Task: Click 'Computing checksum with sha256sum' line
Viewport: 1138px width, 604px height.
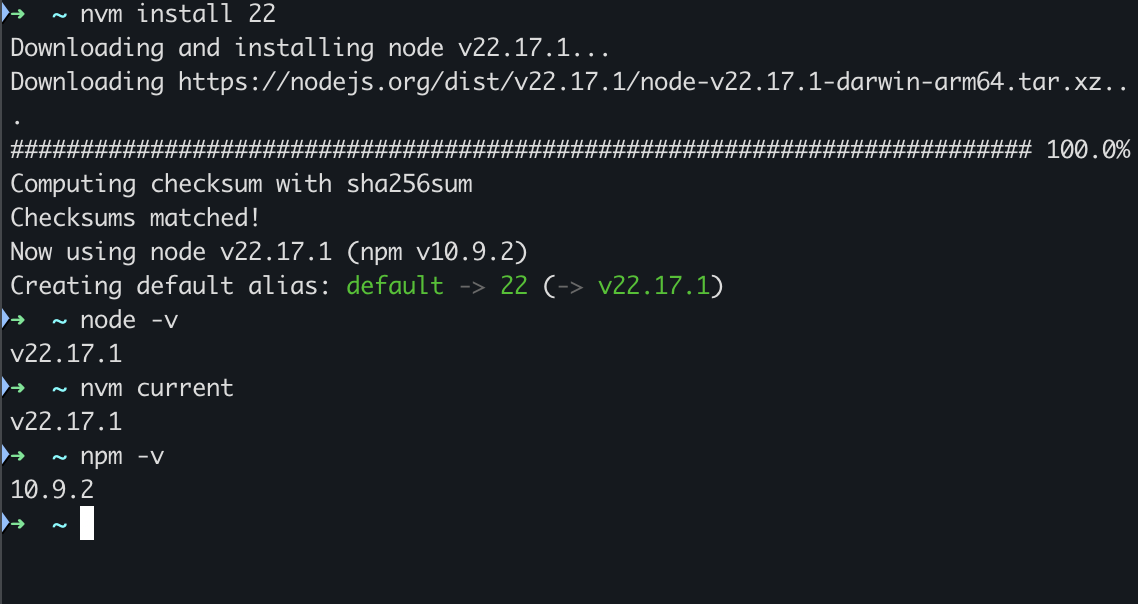Action: [242, 184]
